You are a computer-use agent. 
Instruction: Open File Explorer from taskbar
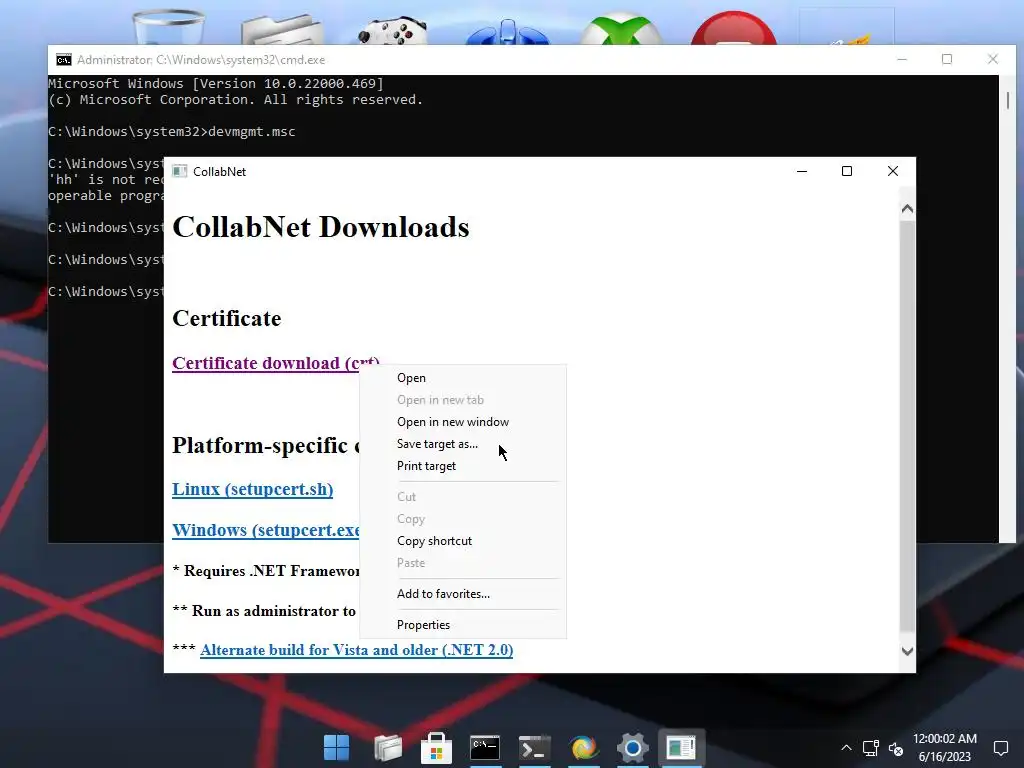(x=387, y=748)
